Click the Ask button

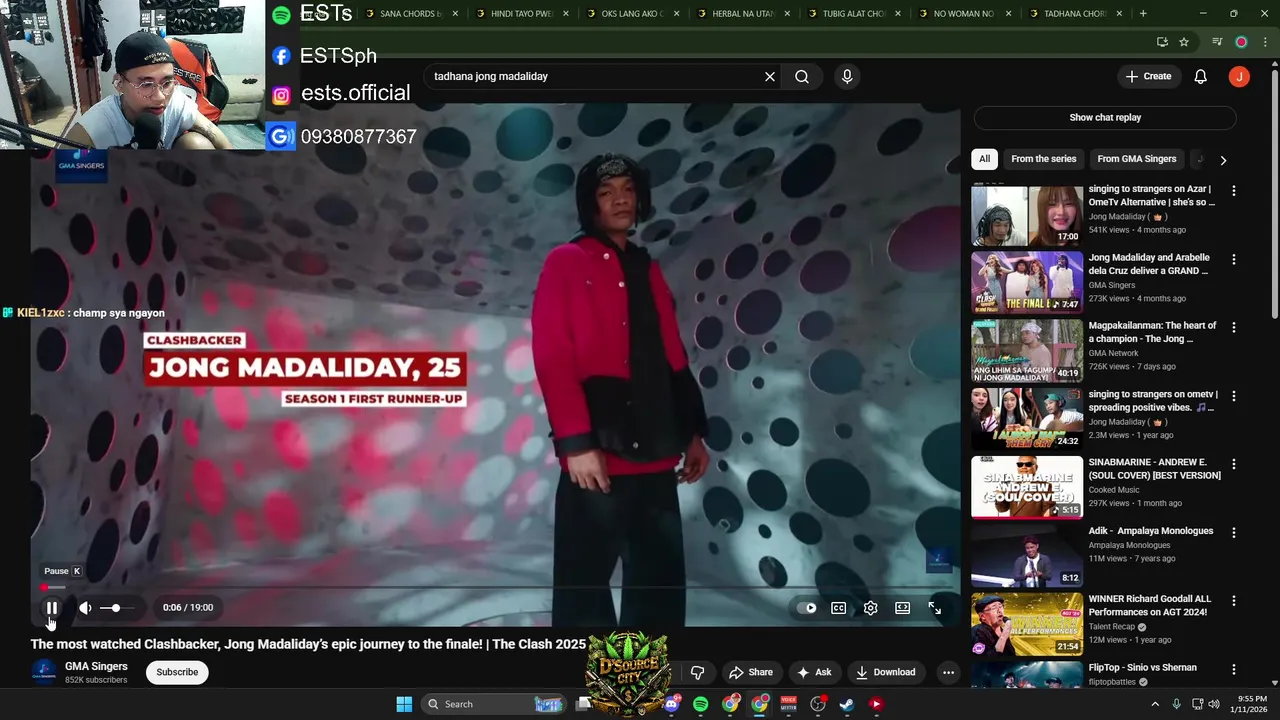tap(814, 672)
